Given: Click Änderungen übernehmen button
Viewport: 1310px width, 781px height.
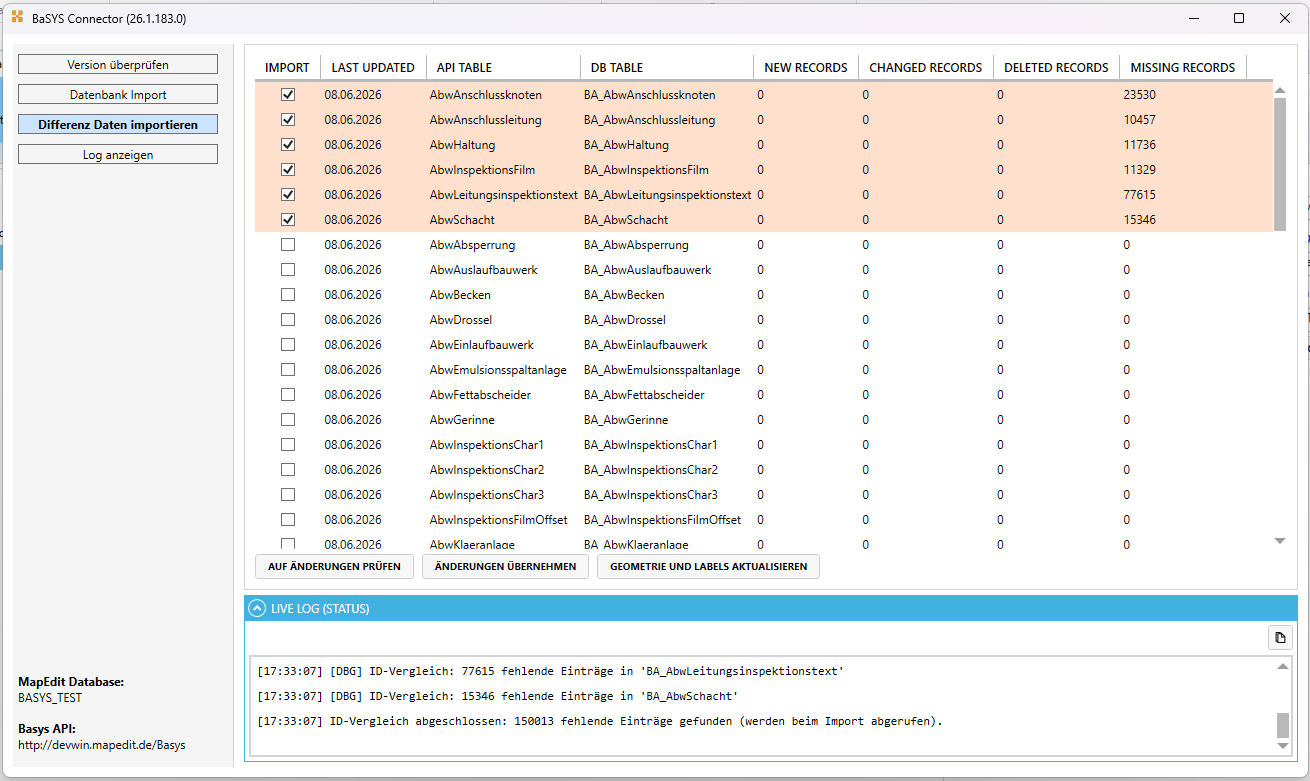Looking at the screenshot, I should point(505,567).
